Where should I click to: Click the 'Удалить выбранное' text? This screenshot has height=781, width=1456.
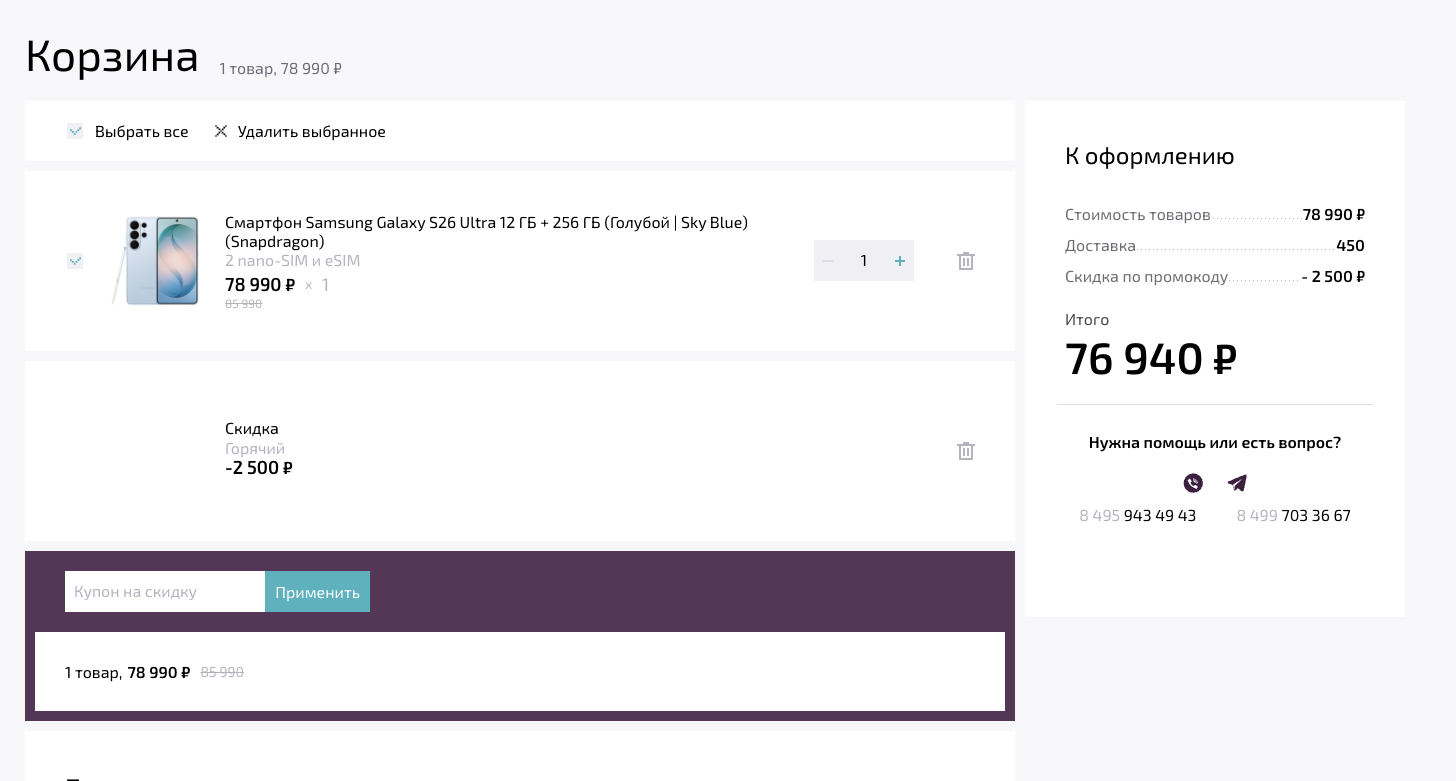coord(312,132)
